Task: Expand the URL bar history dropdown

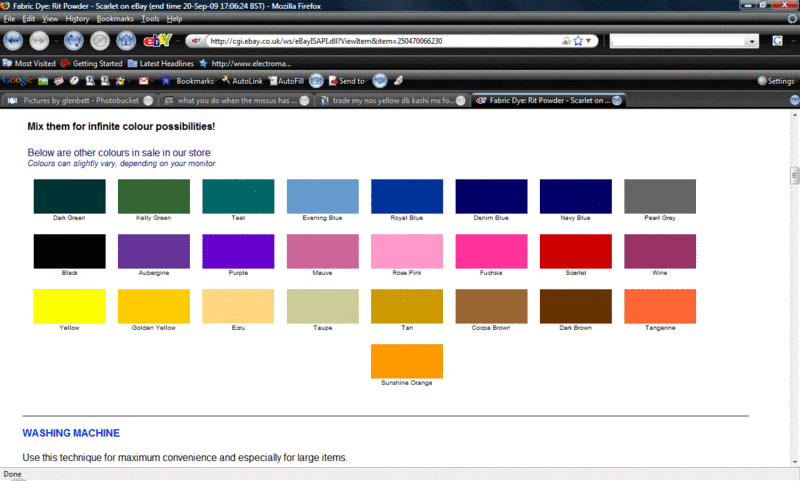Action: coord(591,41)
